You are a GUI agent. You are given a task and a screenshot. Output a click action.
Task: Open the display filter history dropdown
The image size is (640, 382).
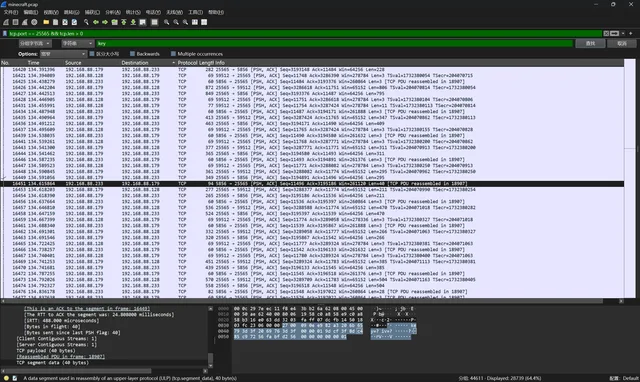pos(623,33)
